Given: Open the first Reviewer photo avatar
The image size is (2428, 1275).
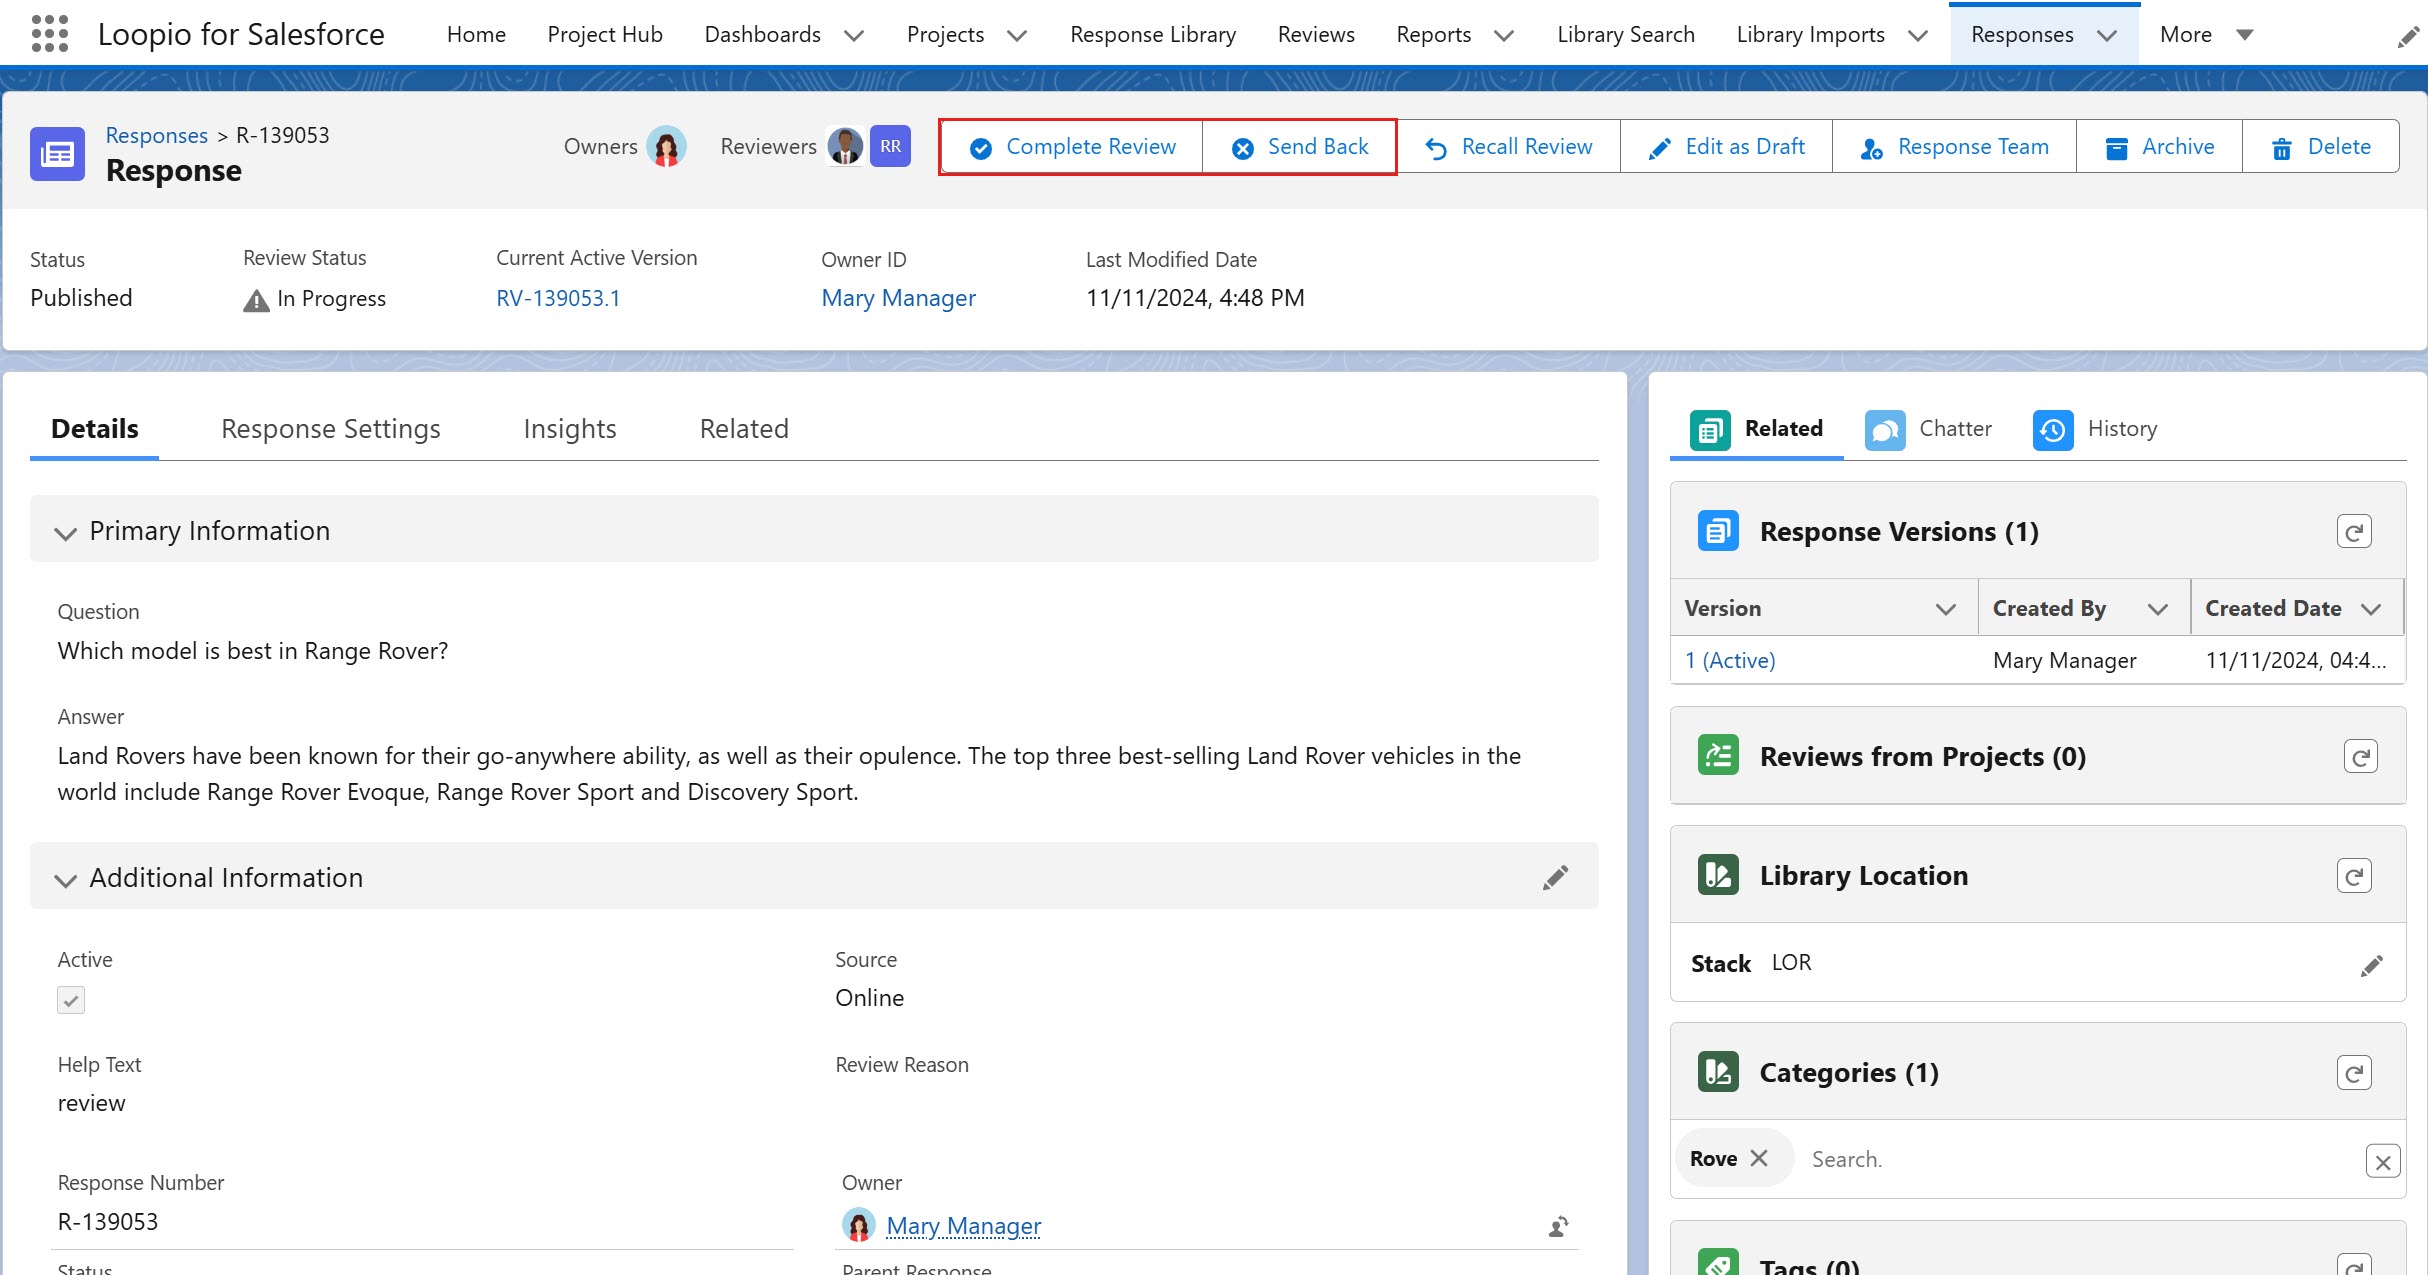Looking at the screenshot, I should click(845, 146).
